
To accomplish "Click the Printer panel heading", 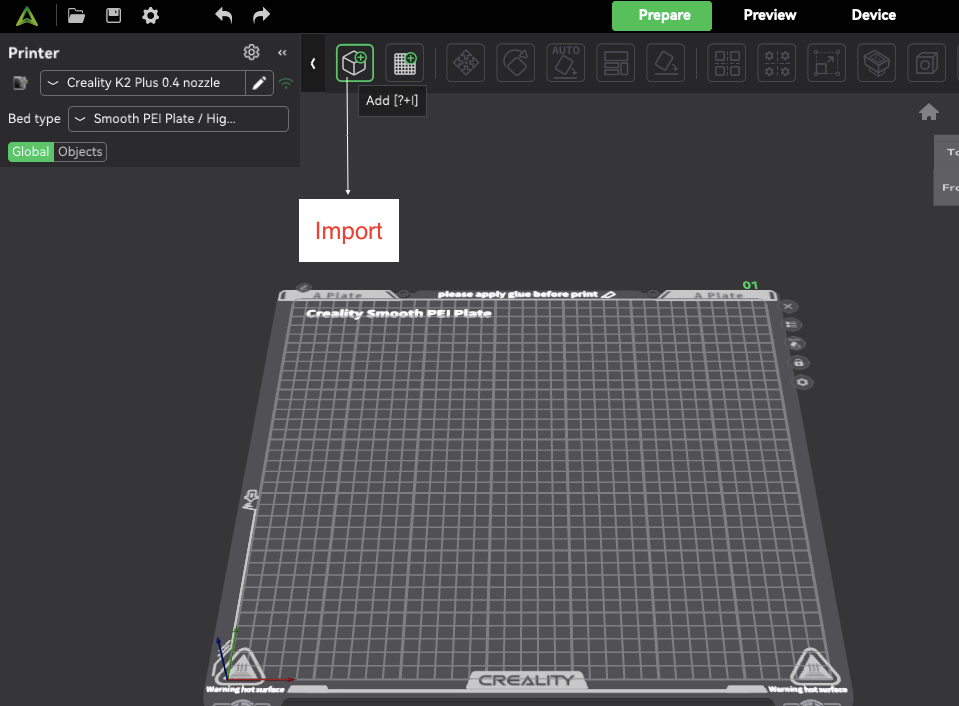I will [34, 53].
